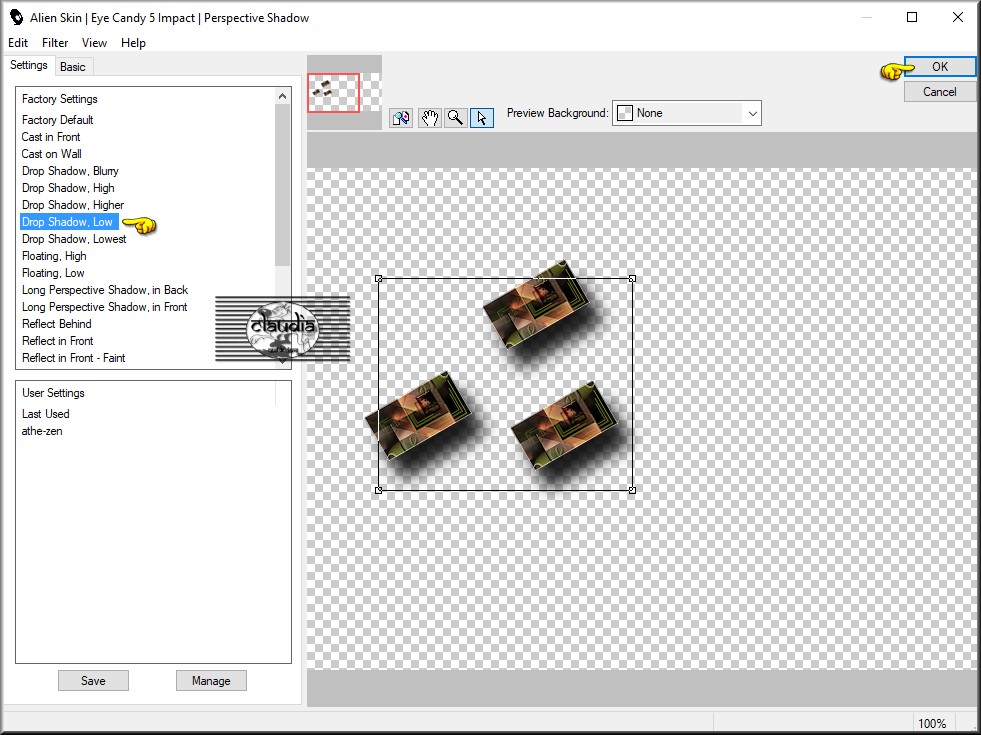Select the Floating, High preset

tap(54, 256)
